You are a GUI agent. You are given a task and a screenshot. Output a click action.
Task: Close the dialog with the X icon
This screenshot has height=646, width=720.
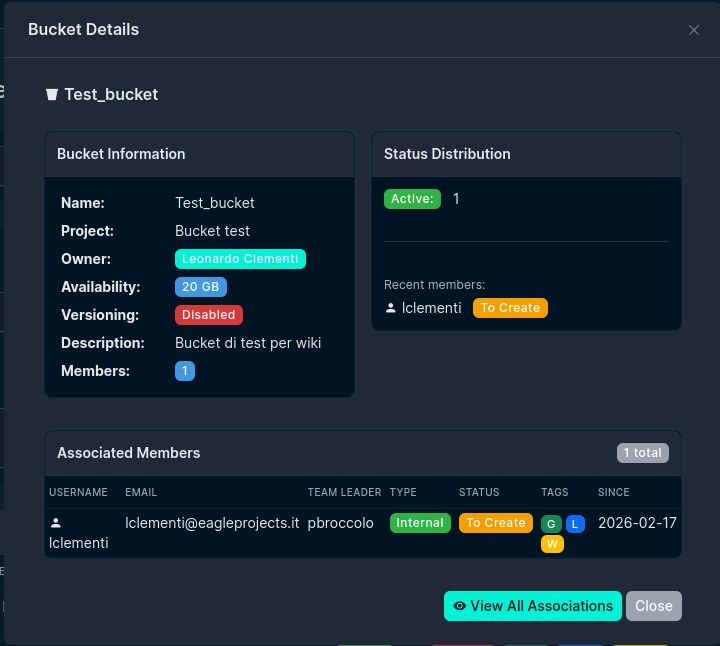(x=694, y=30)
